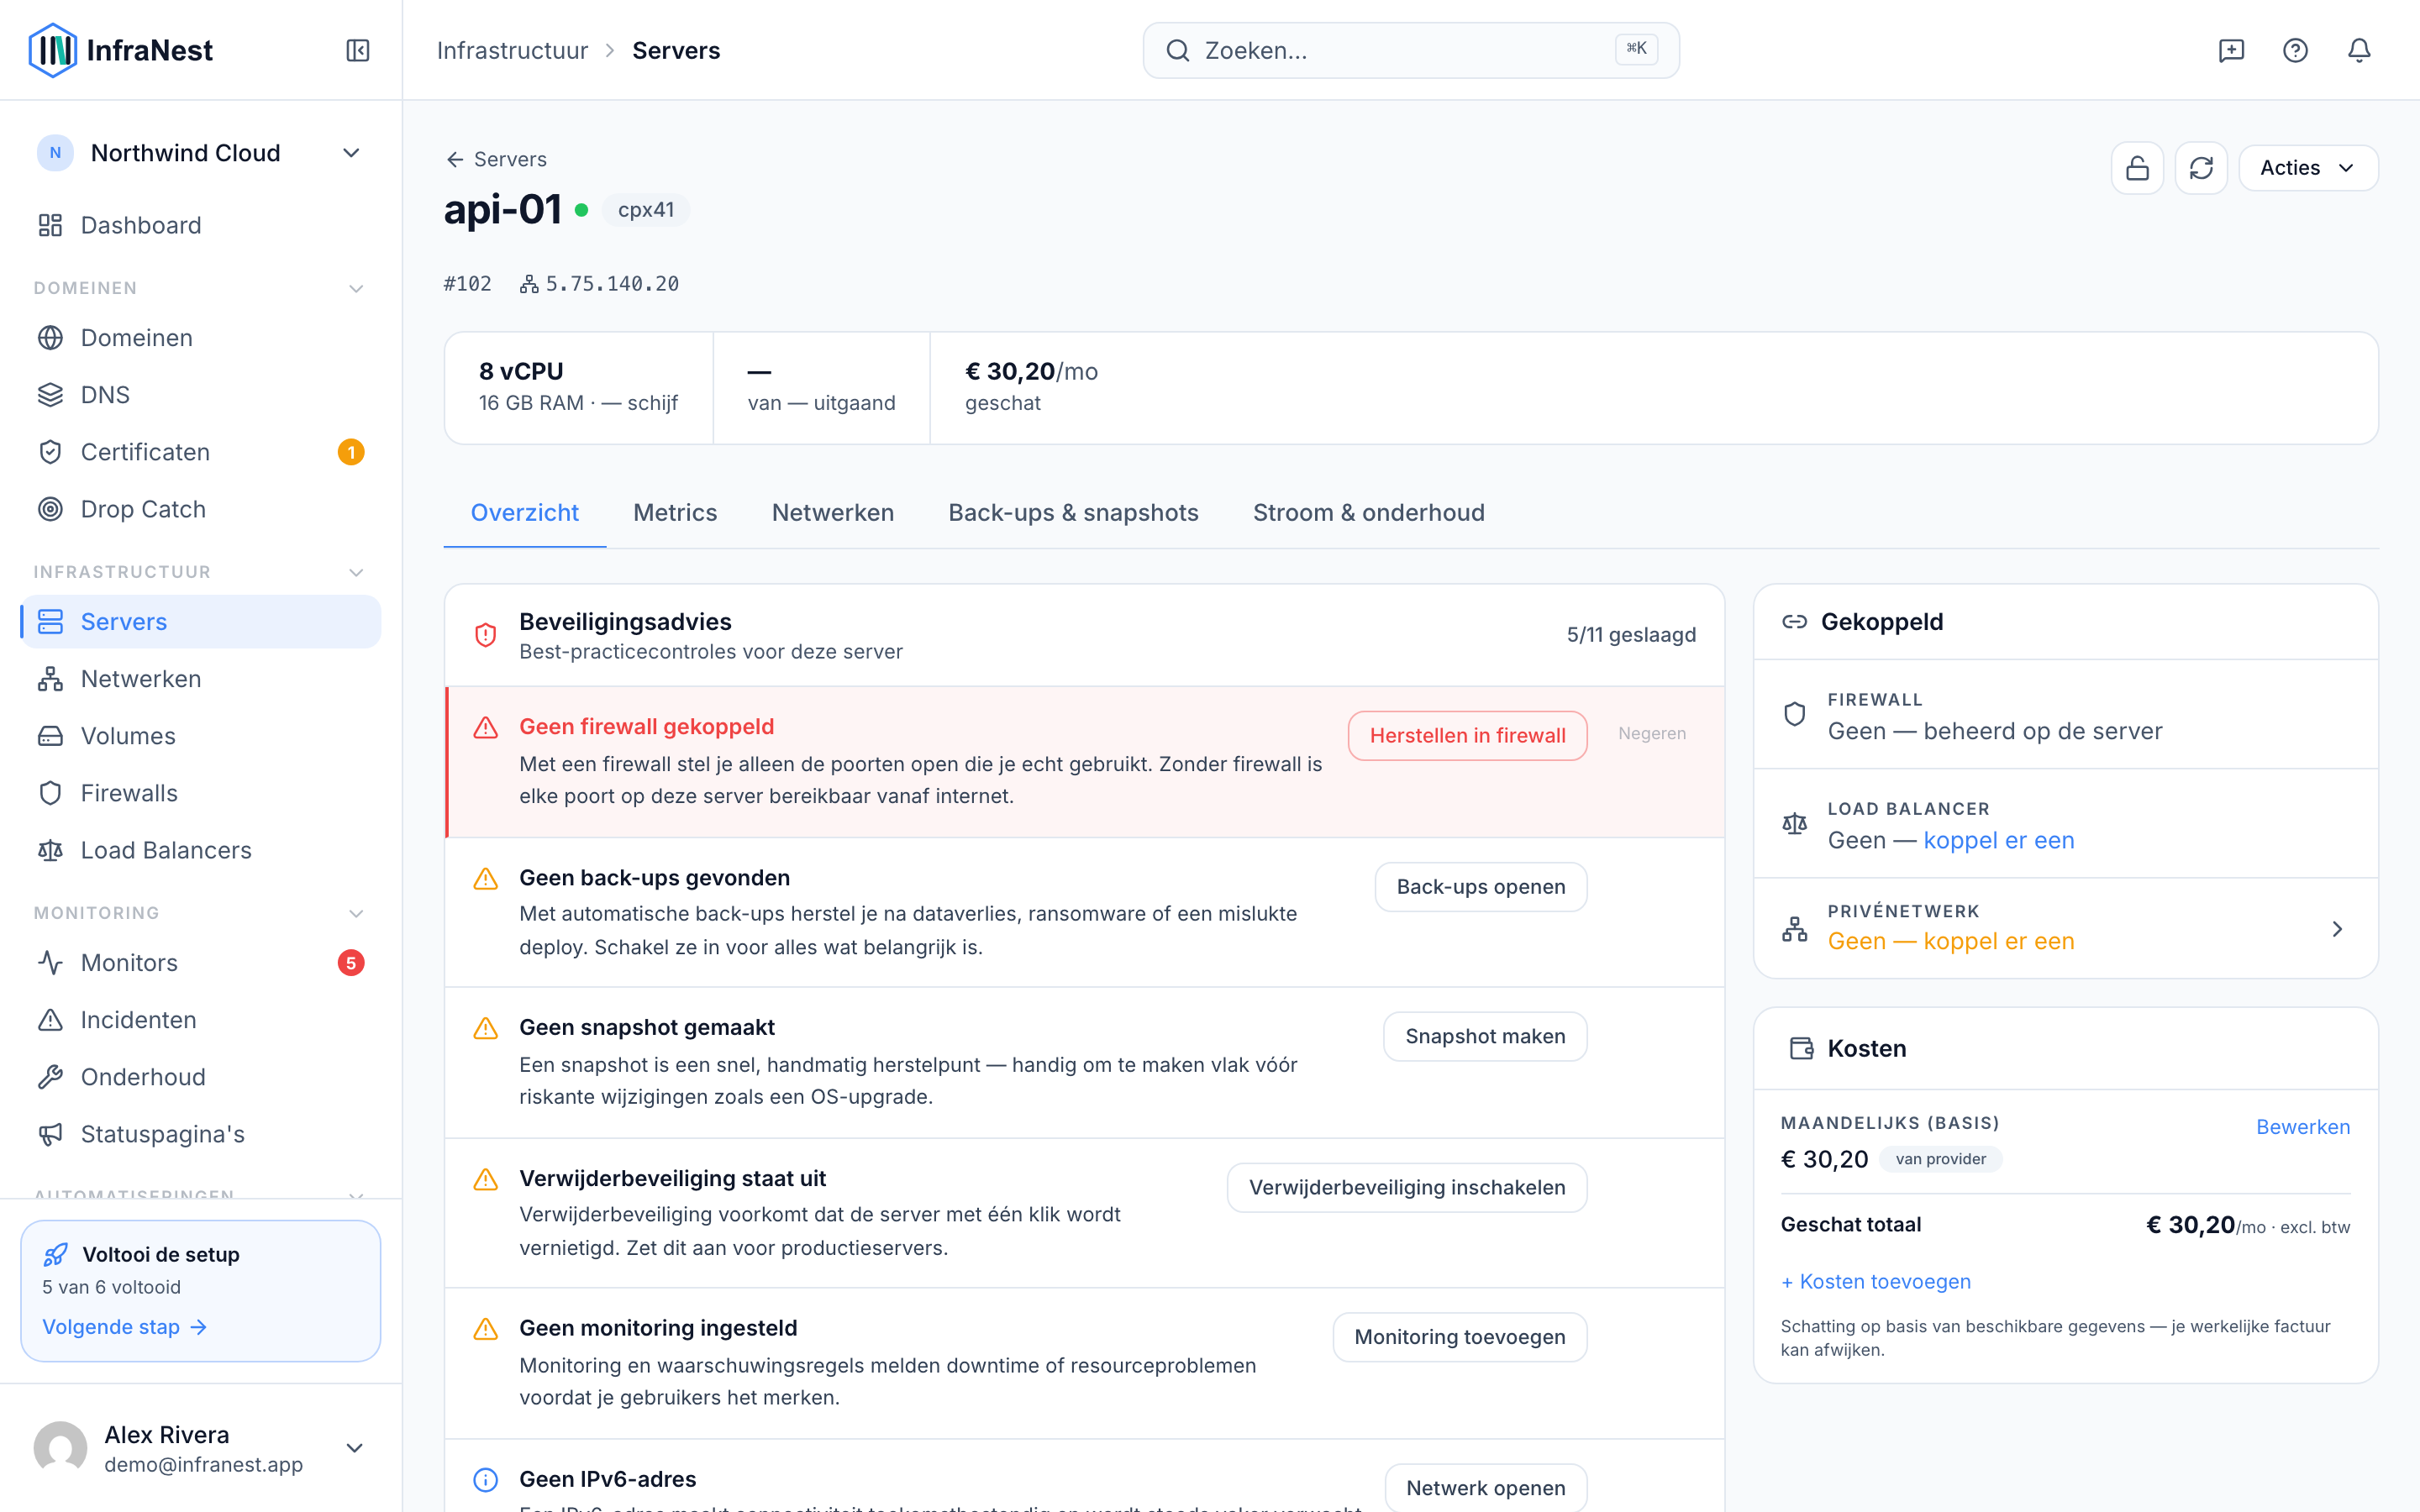
Task: Open Statuspagina's in the sidebar
Action: pos(201,1134)
